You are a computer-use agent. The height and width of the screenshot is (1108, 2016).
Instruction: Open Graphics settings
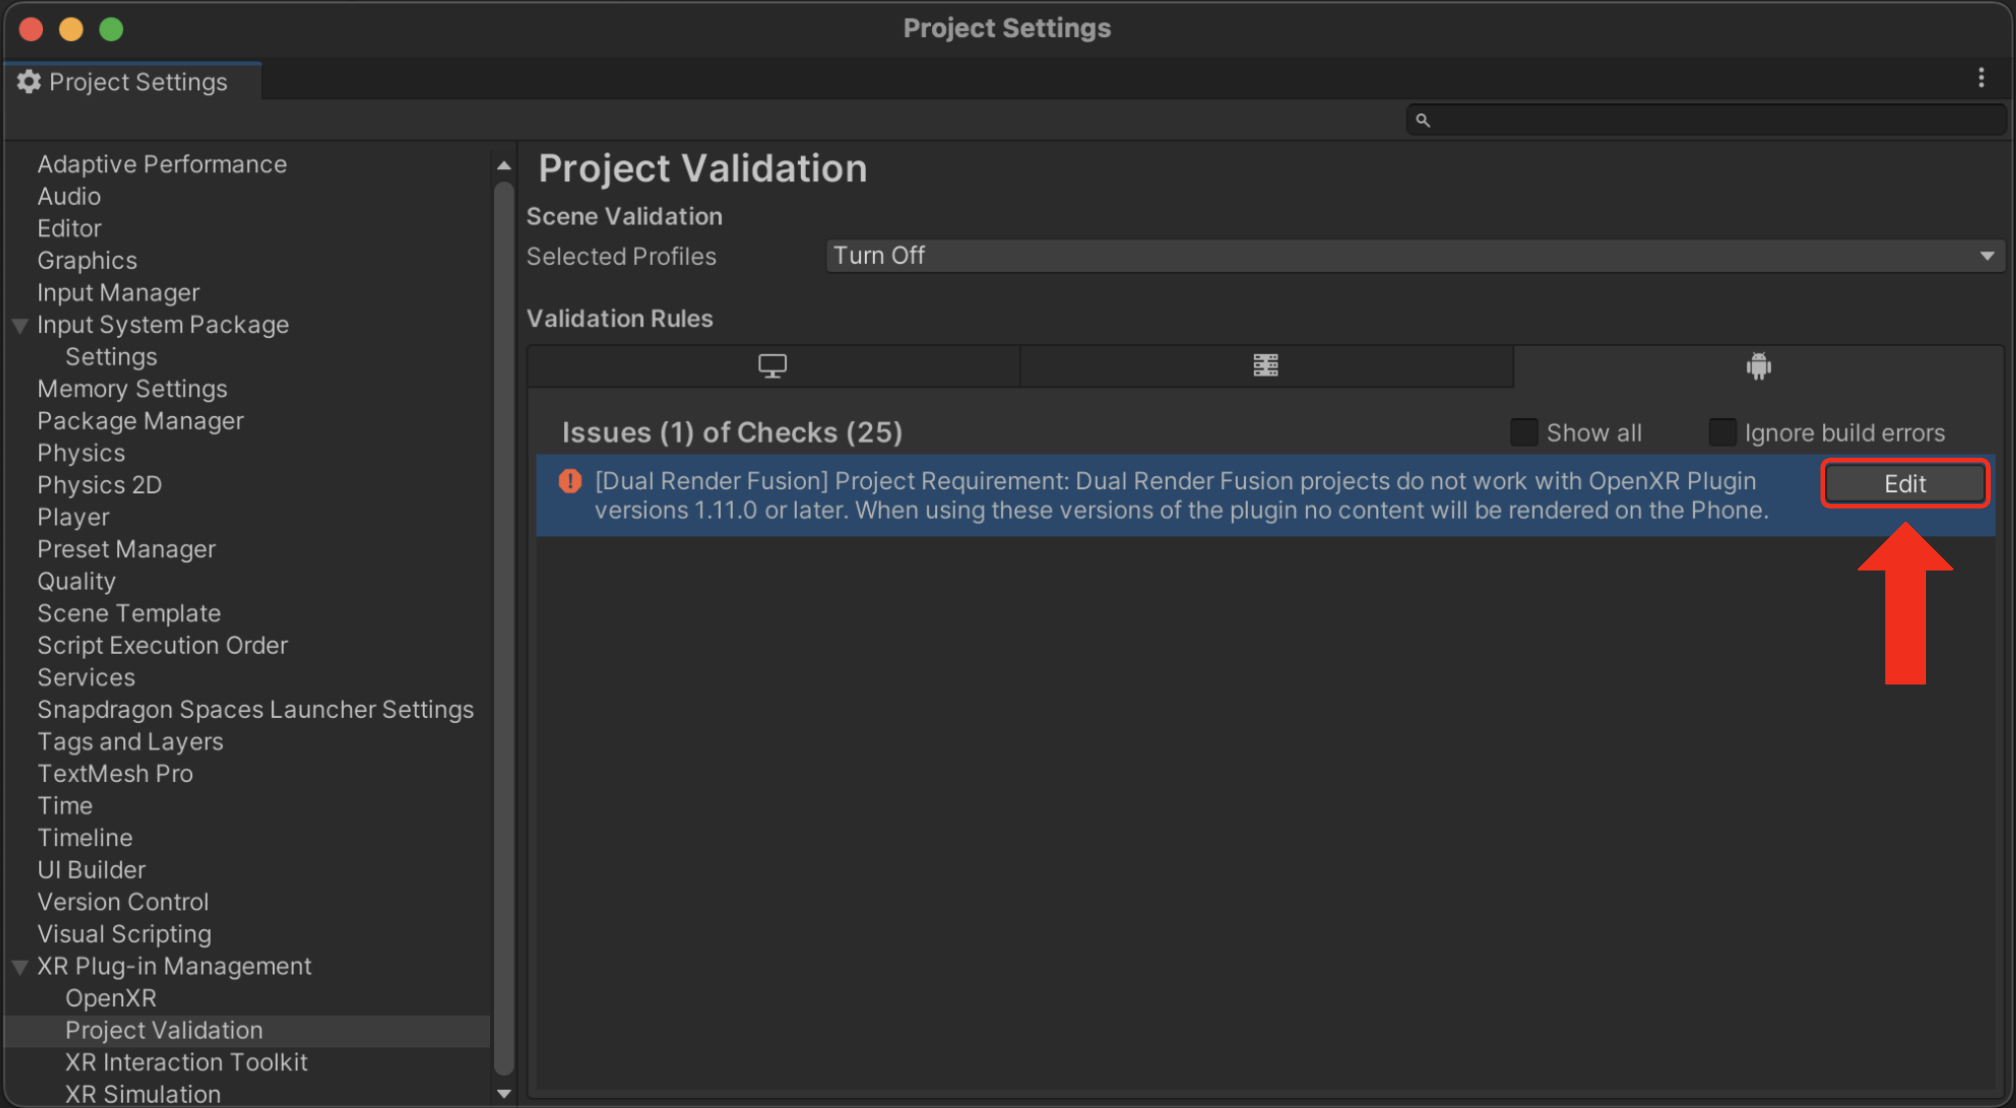click(x=87, y=260)
